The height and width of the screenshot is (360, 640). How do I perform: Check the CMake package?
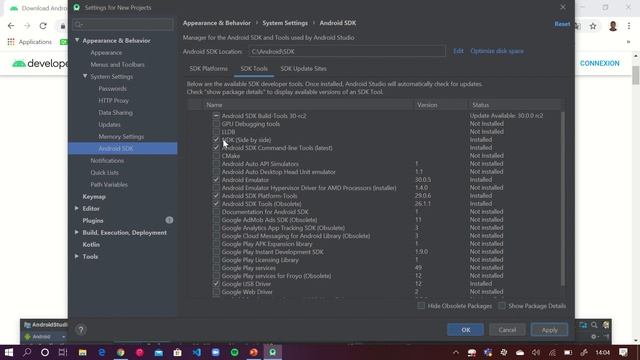pos(216,156)
